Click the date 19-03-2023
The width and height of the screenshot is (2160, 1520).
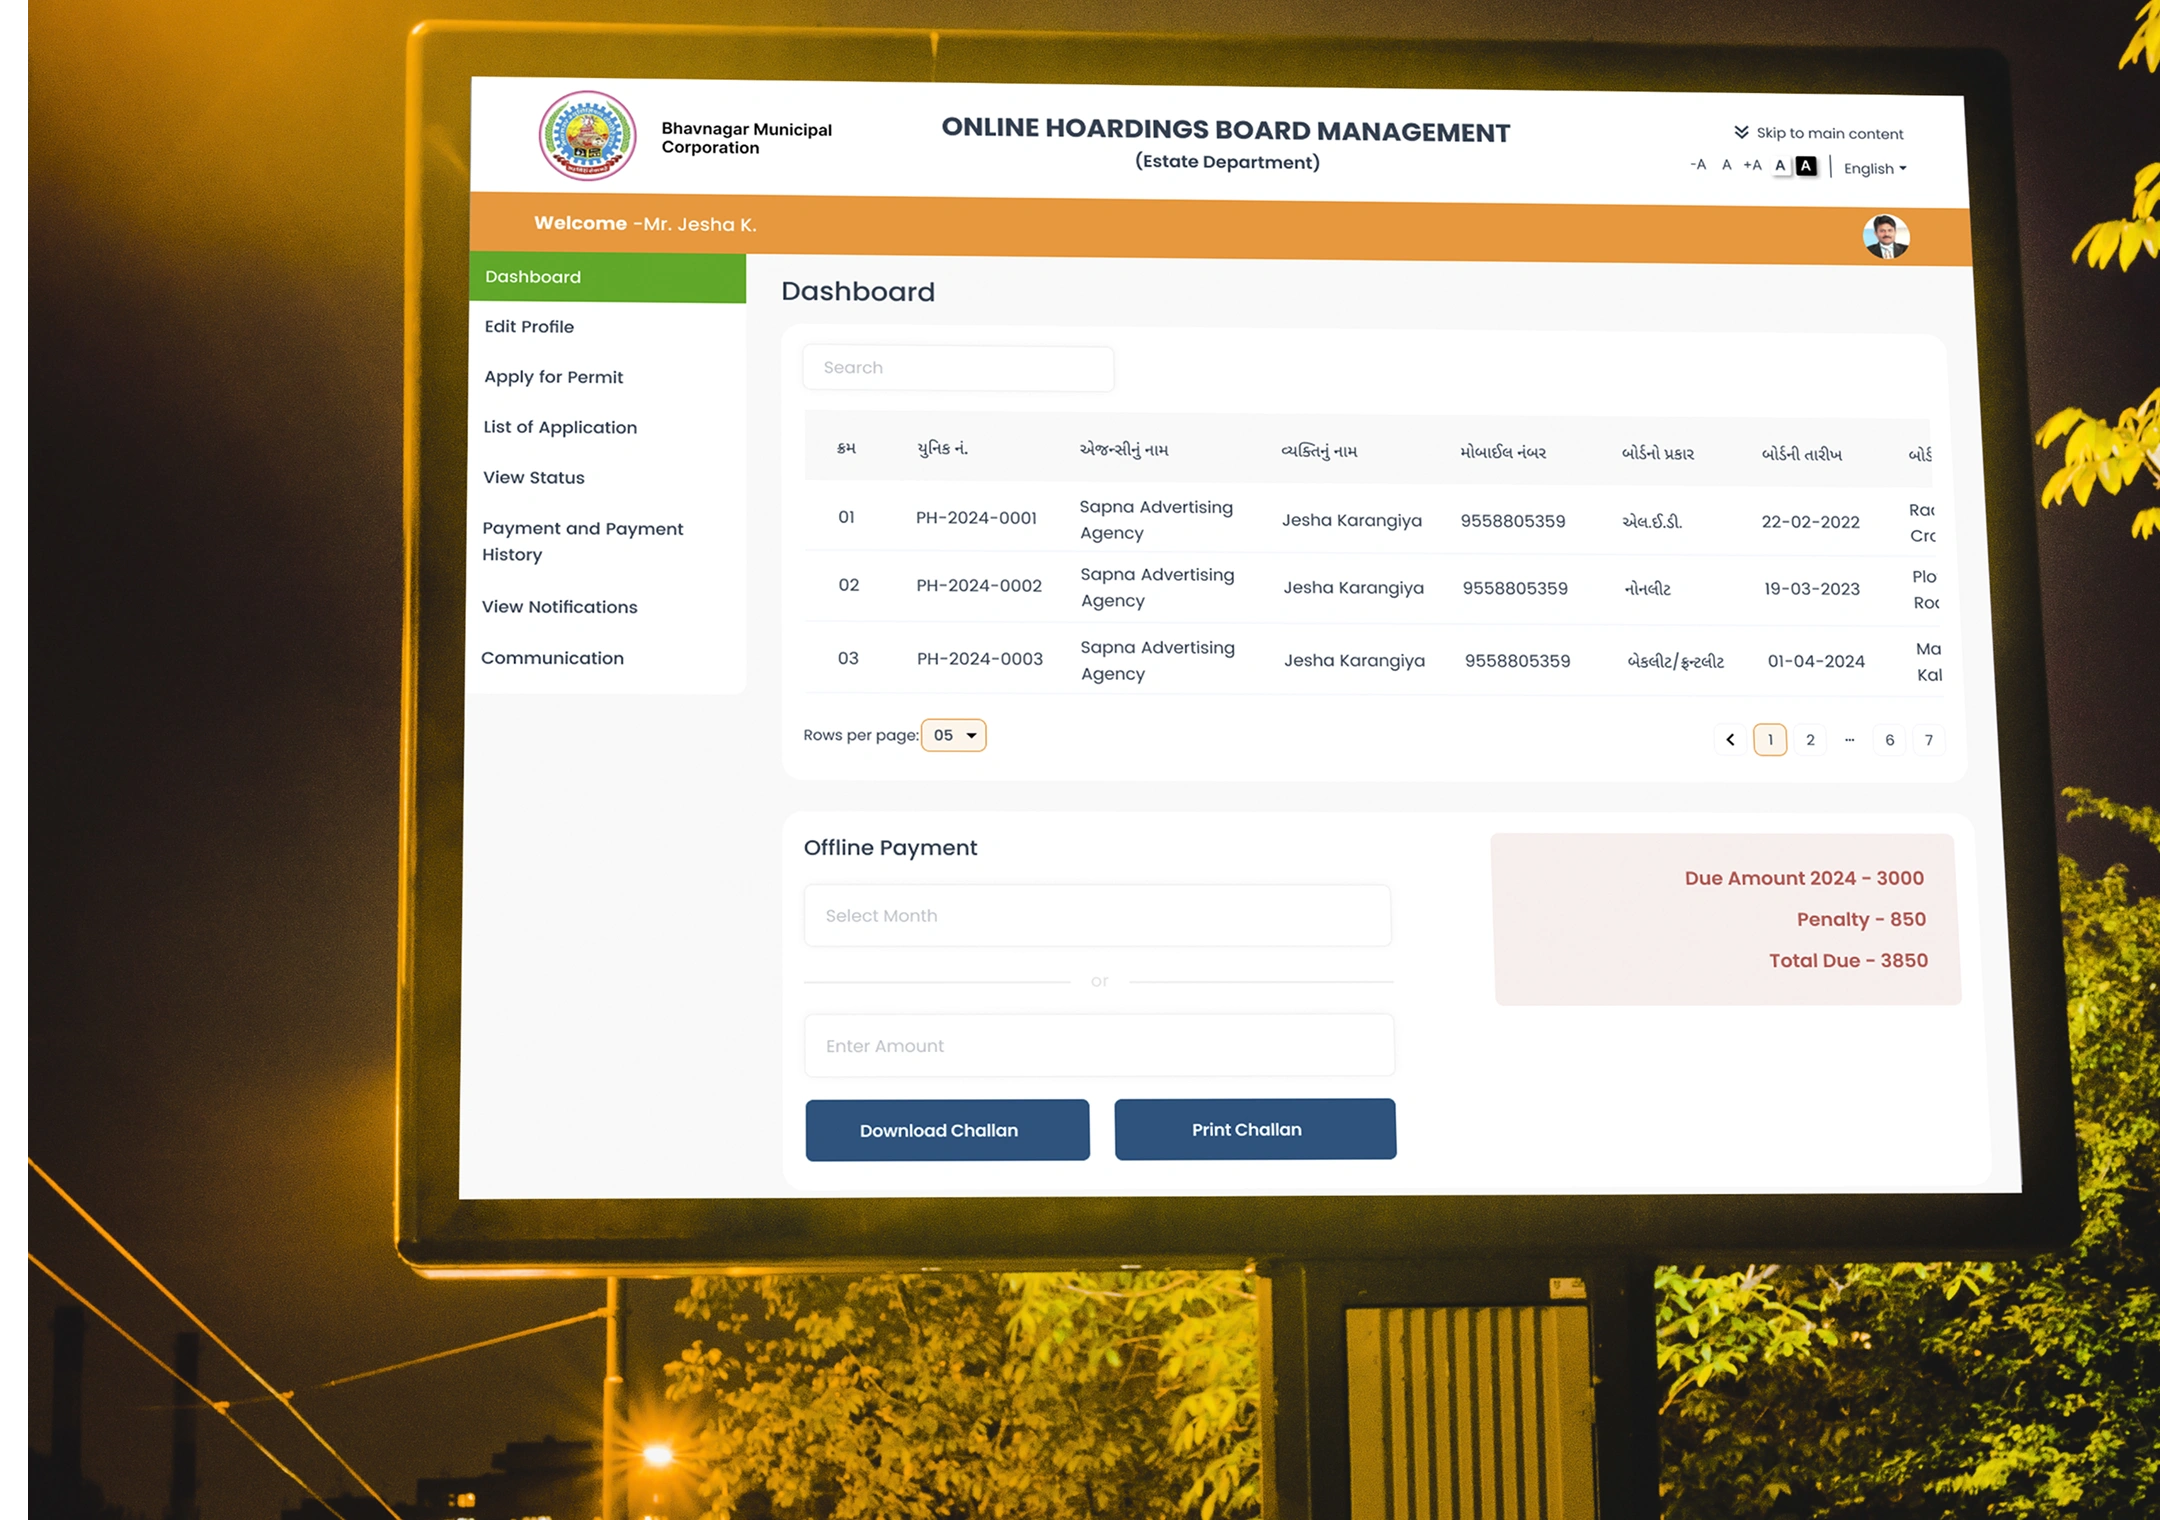coord(1812,589)
